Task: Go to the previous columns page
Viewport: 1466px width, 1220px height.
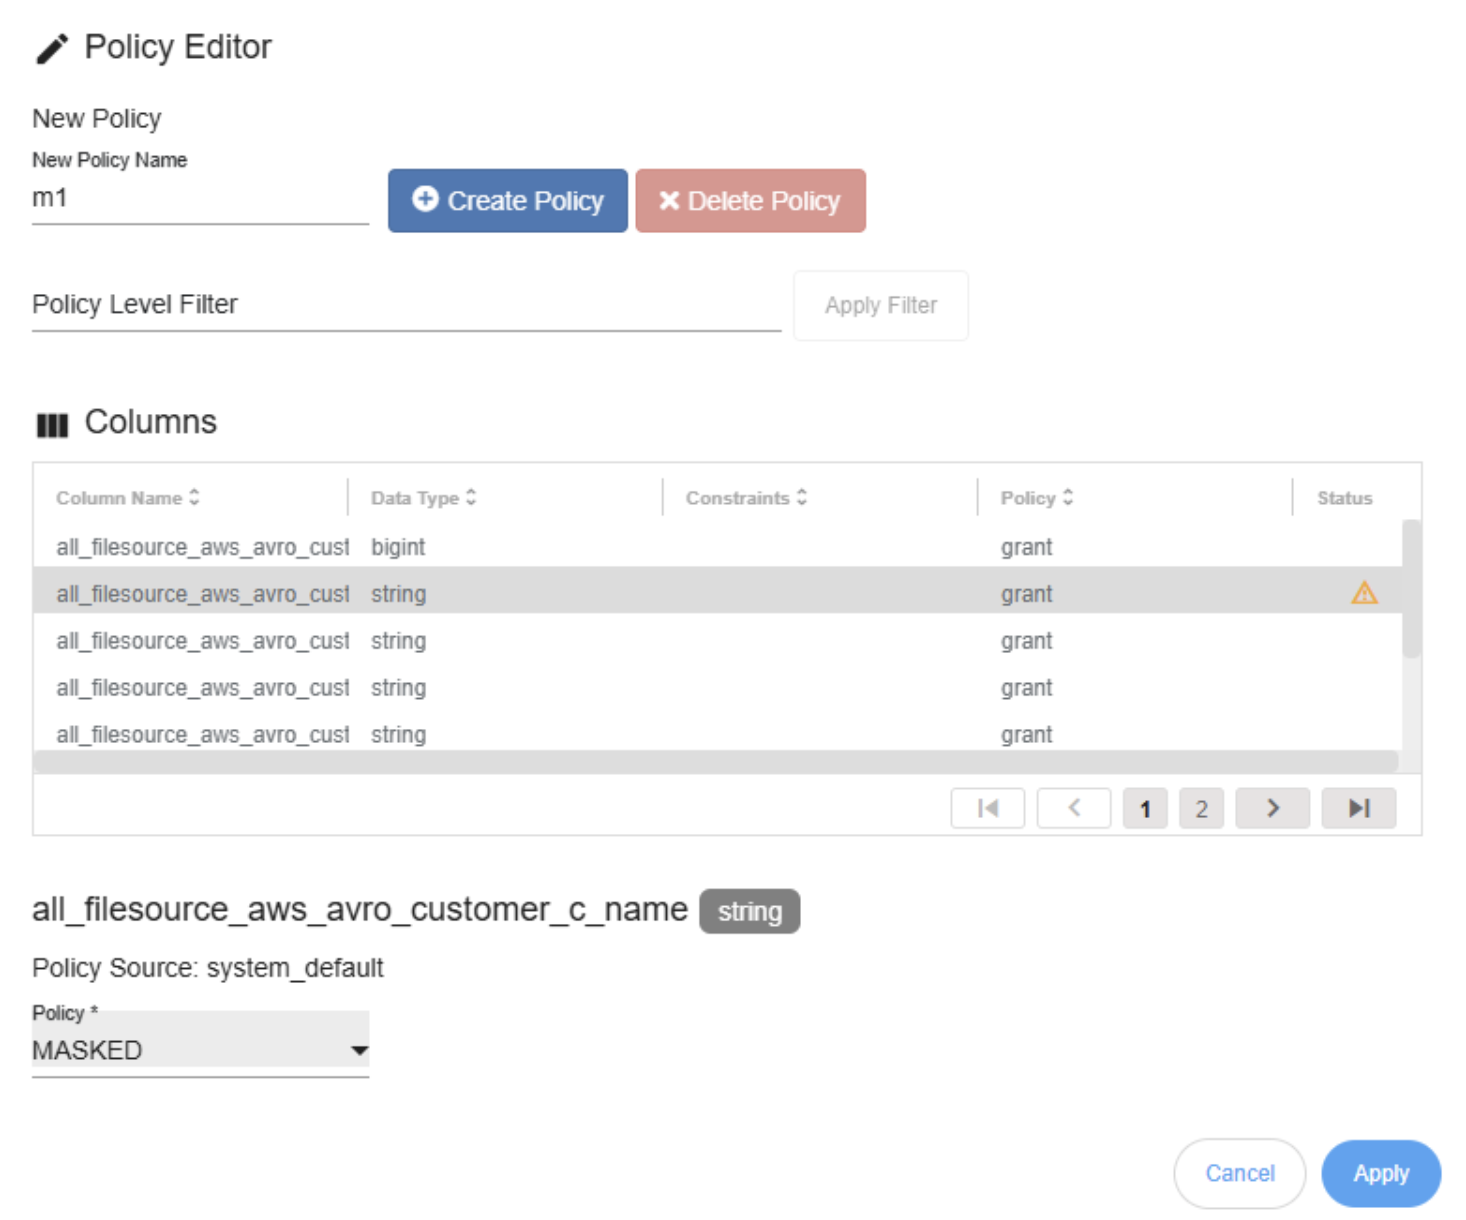Action: pos(1073,808)
